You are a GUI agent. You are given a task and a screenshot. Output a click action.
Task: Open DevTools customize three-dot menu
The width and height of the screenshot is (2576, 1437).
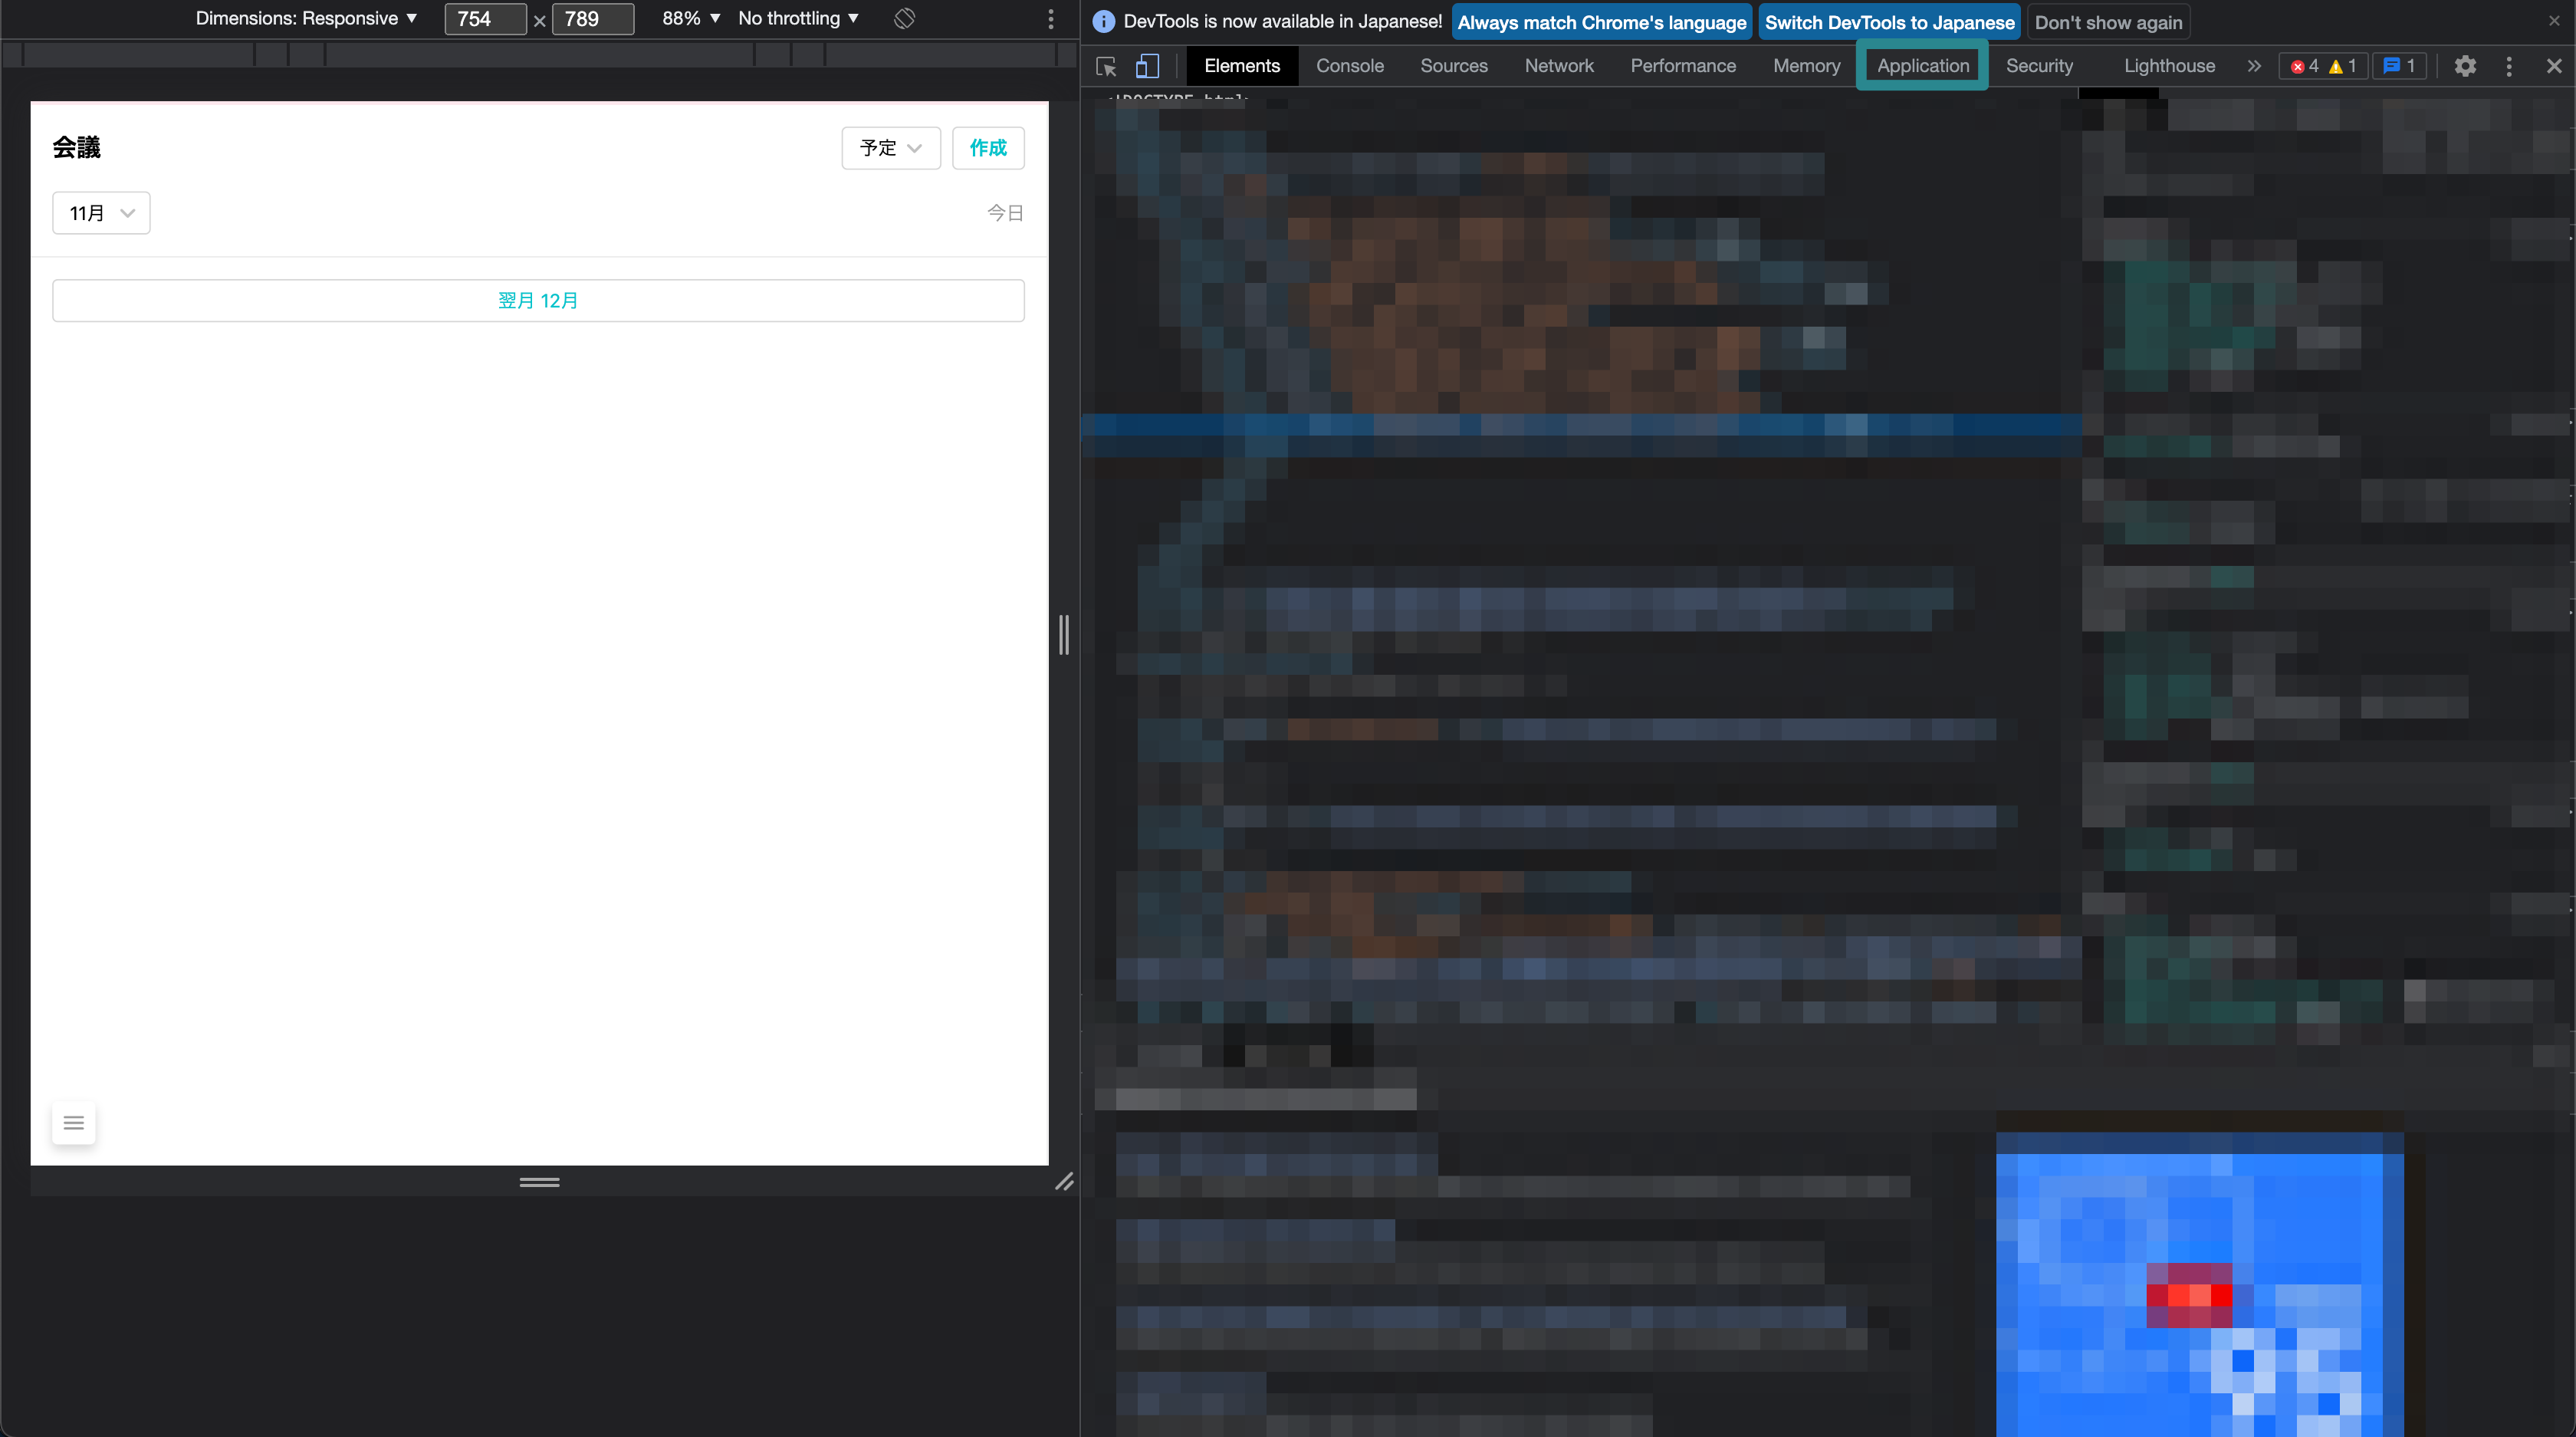2509,66
